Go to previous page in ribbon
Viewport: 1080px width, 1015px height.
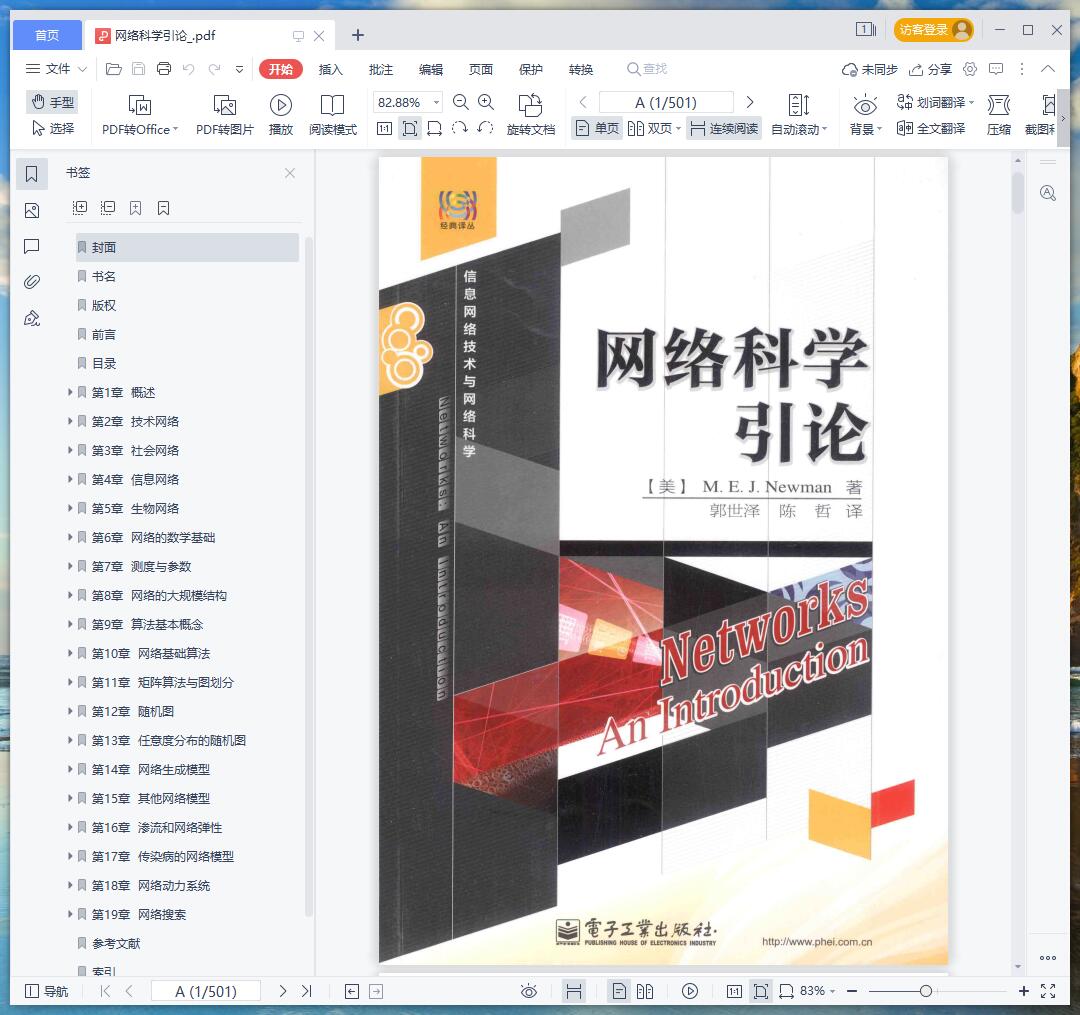coord(583,103)
